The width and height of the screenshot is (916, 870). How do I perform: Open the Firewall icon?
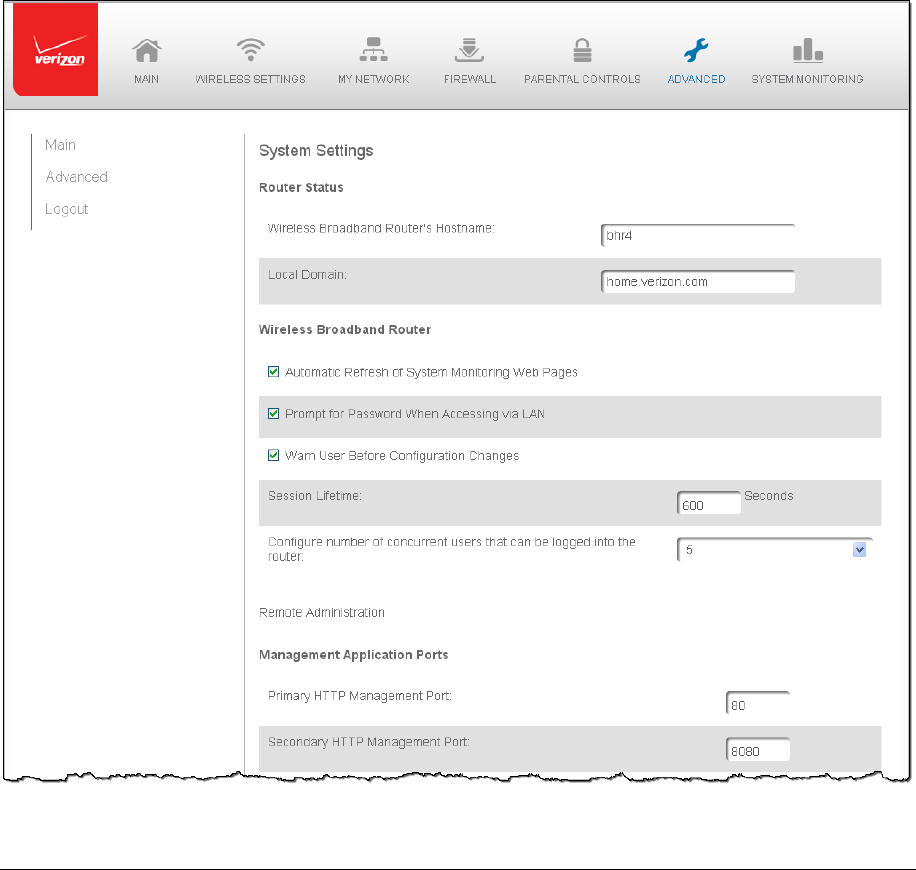point(469,50)
